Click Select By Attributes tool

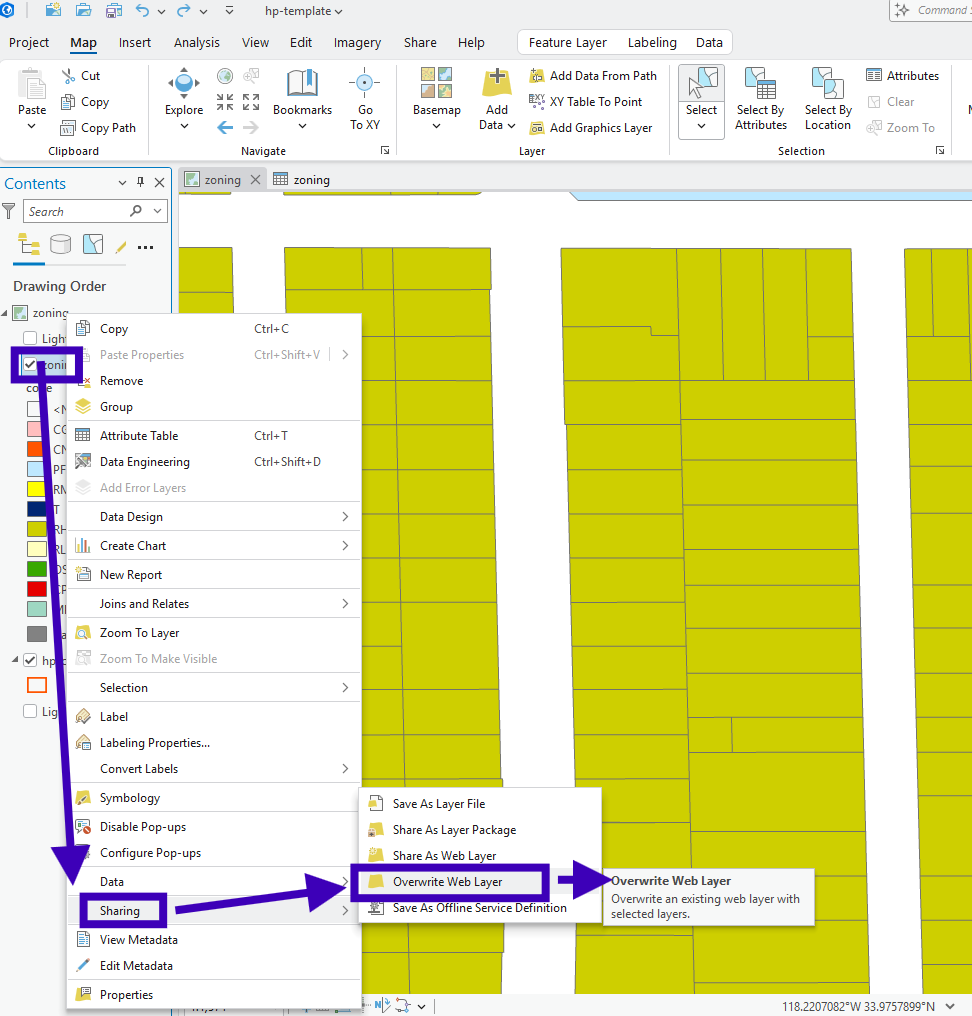[x=761, y=90]
